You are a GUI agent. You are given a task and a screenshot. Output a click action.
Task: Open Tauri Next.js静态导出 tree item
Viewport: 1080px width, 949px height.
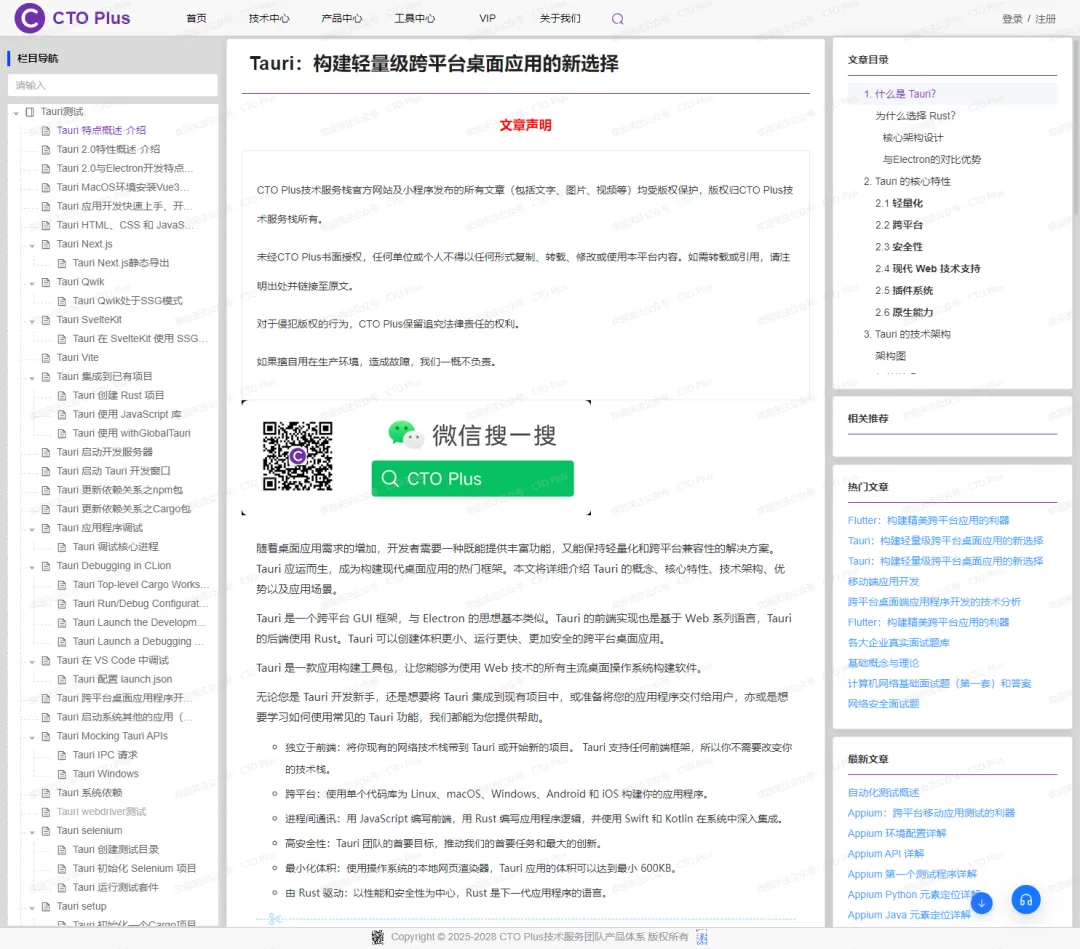[x=121, y=263]
